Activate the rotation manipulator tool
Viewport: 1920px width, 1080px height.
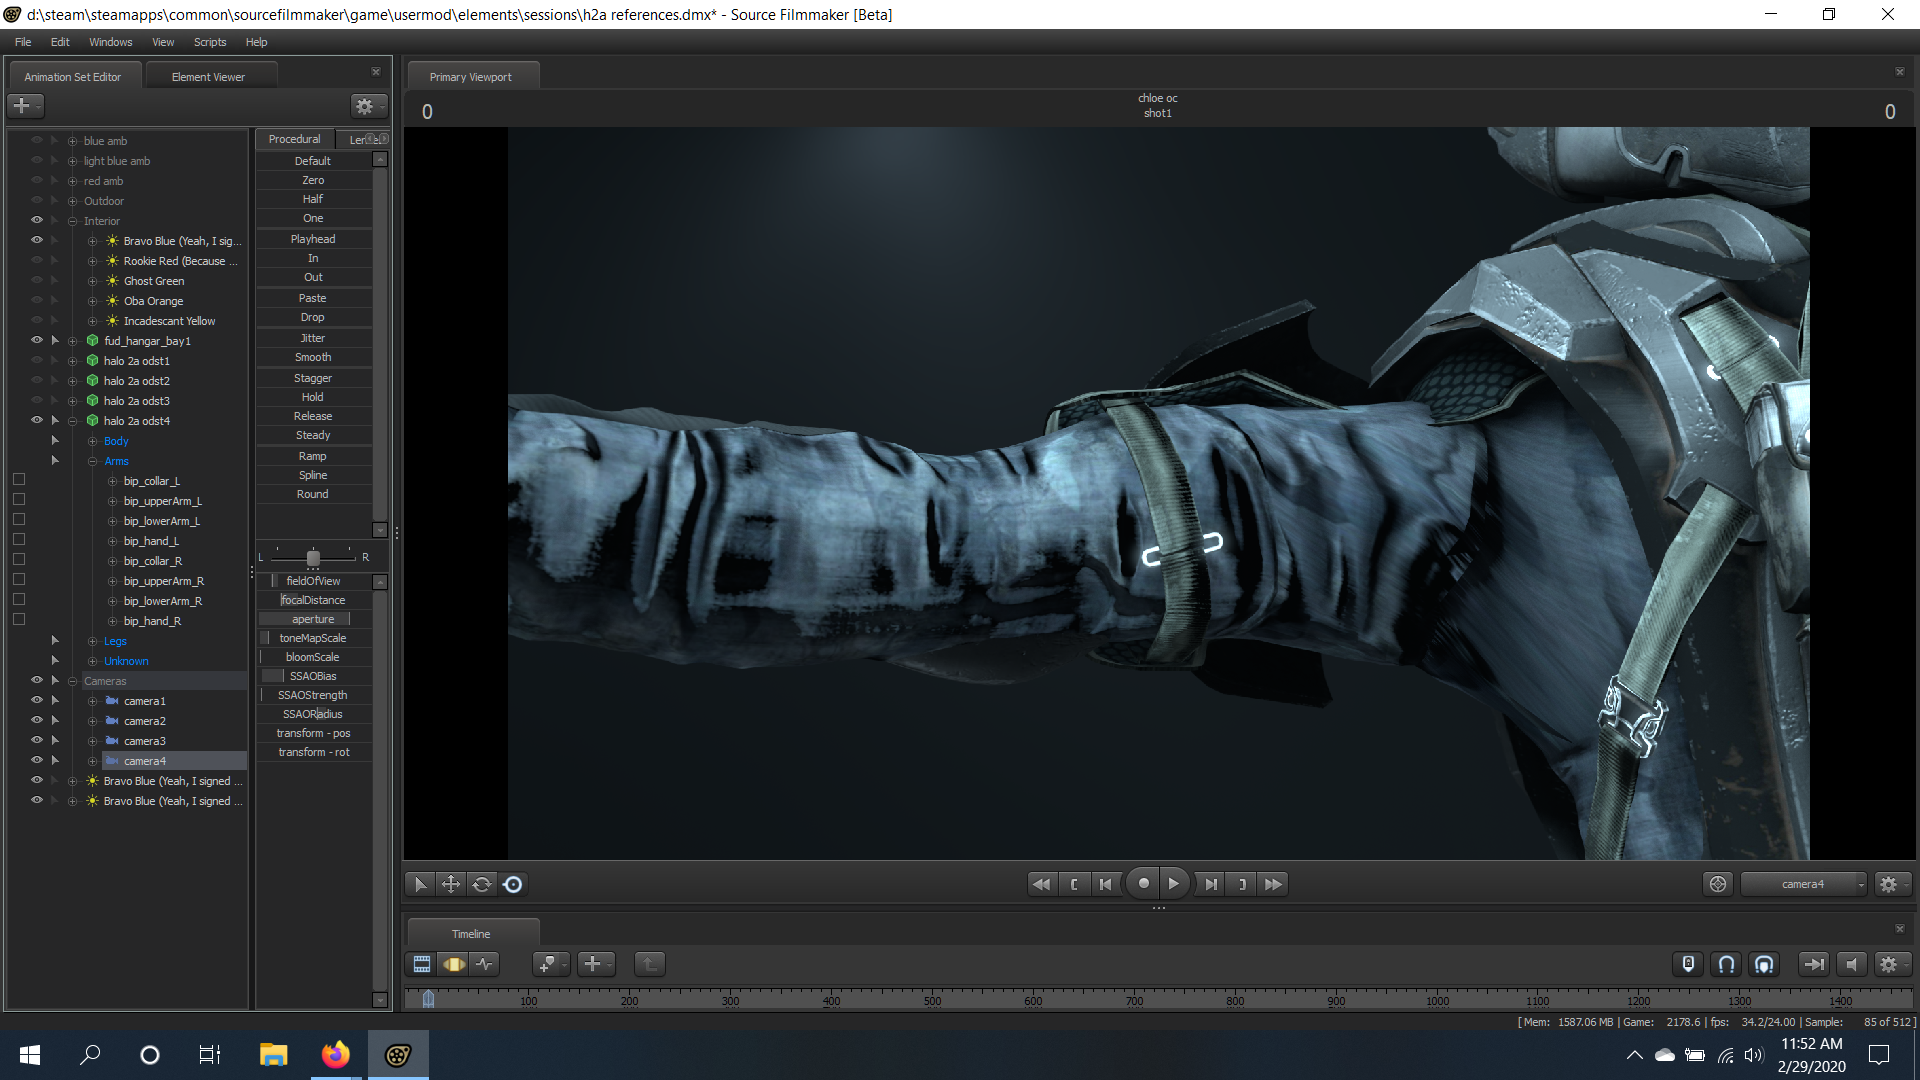pyautogui.click(x=482, y=884)
